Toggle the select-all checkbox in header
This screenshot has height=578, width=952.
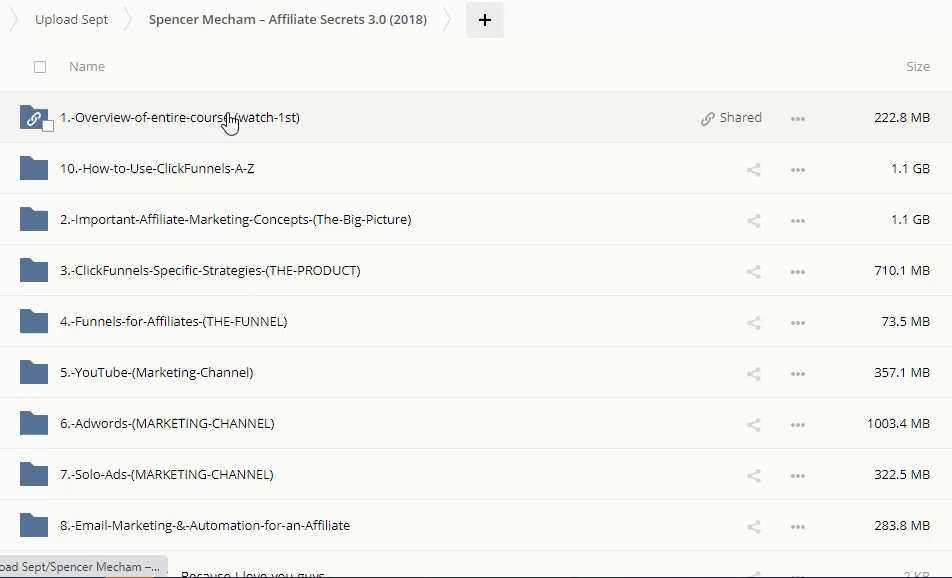[x=40, y=67]
